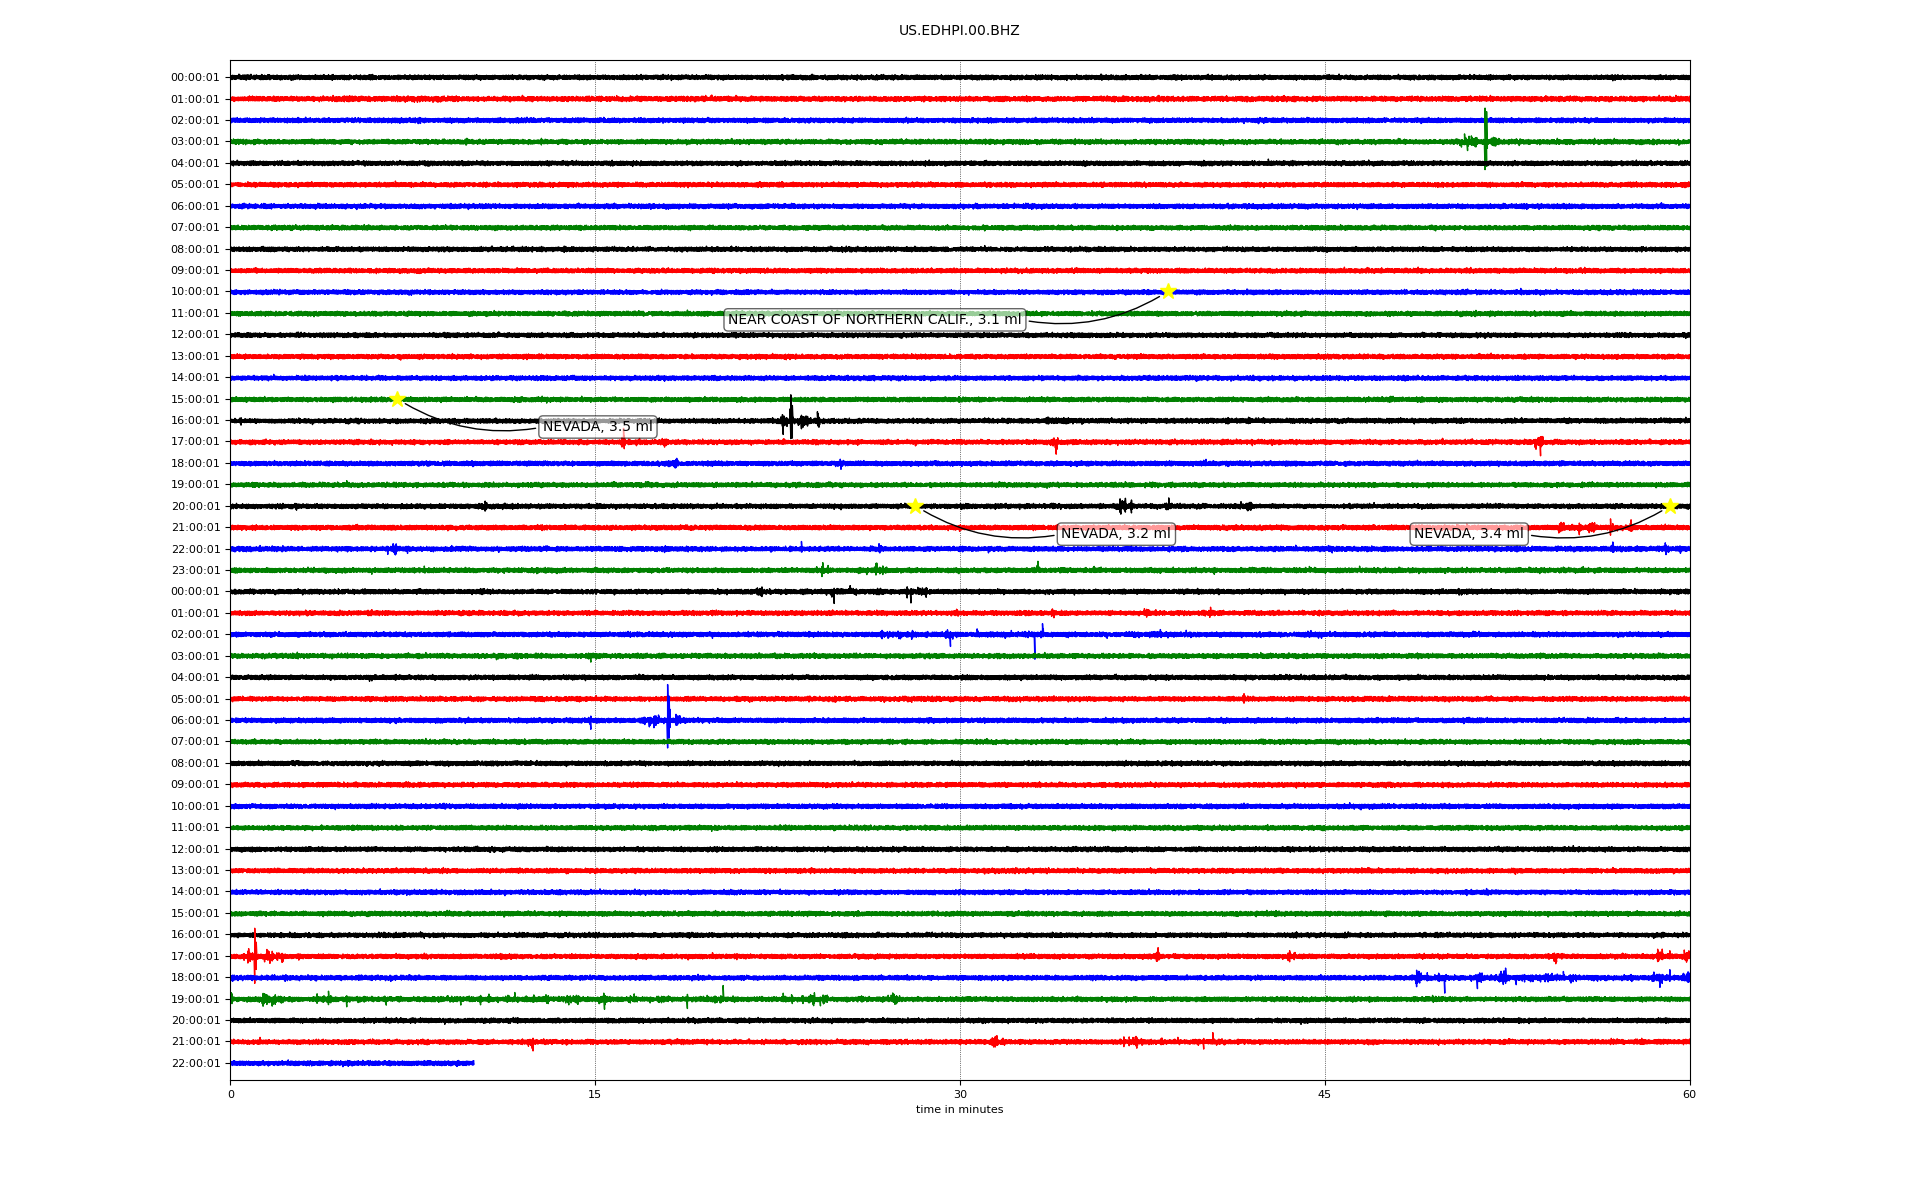Select the NEVADA, 3.4 ml annotation label
The width and height of the screenshot is (1920, 1200).
(x=1468, y=534)
